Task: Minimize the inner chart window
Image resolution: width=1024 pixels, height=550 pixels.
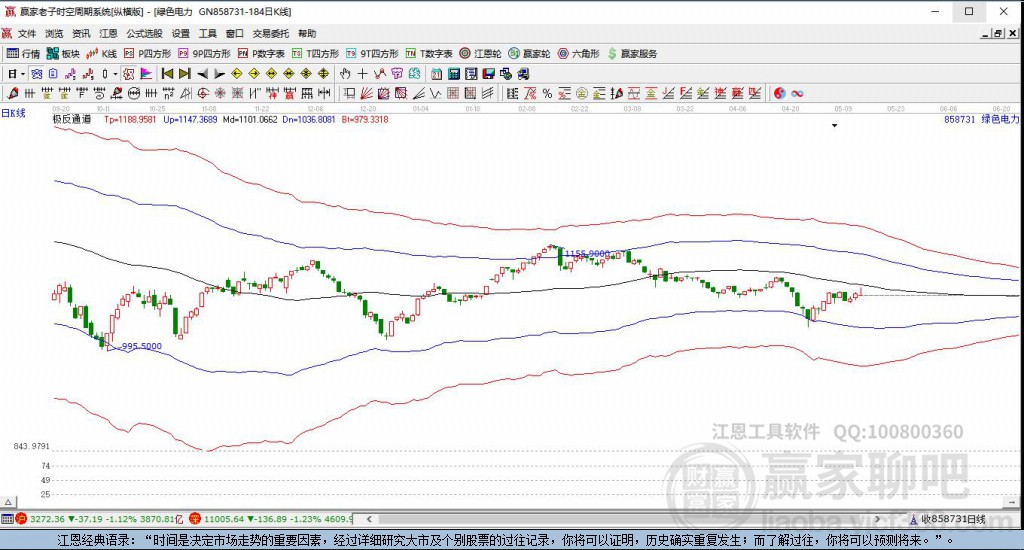Action: point(986,33)
